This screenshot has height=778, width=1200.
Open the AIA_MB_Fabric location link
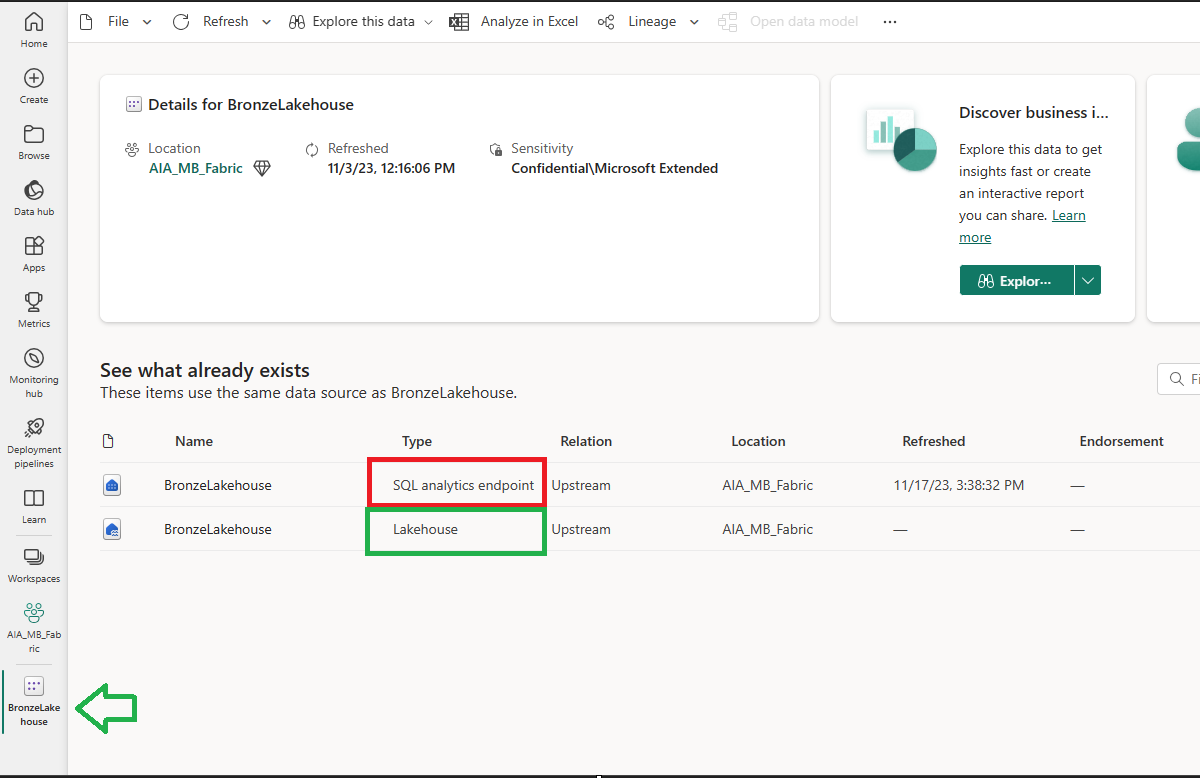click(196, 169)
